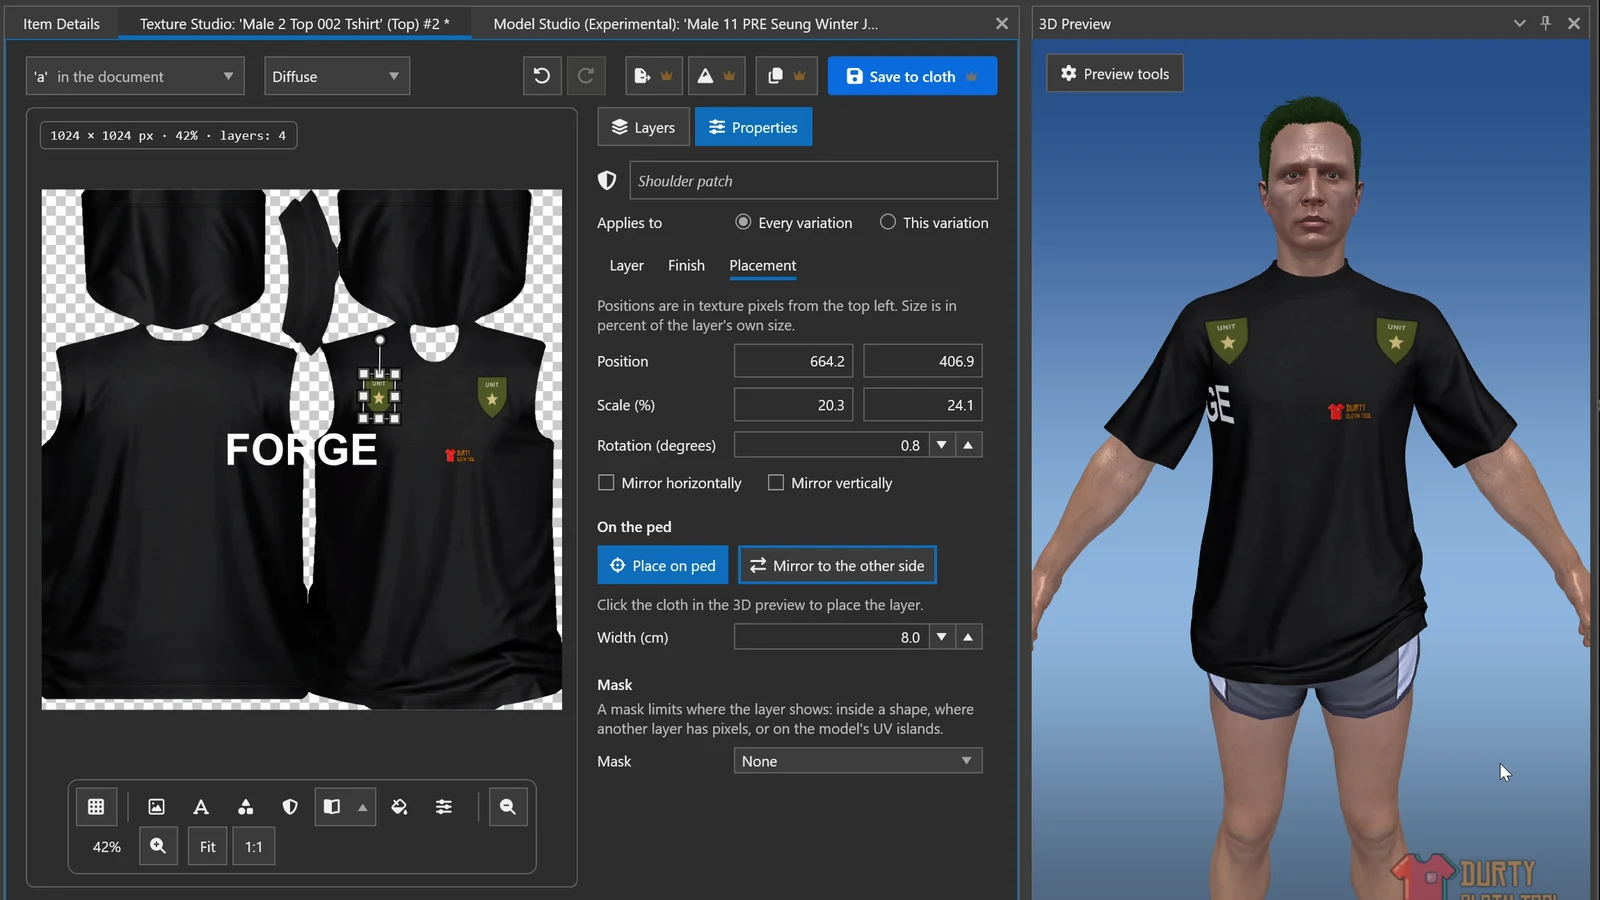This screenshot has width=1600, height=900.
Task: Select the text tool (A icon)
Action: tap(201, 807)
